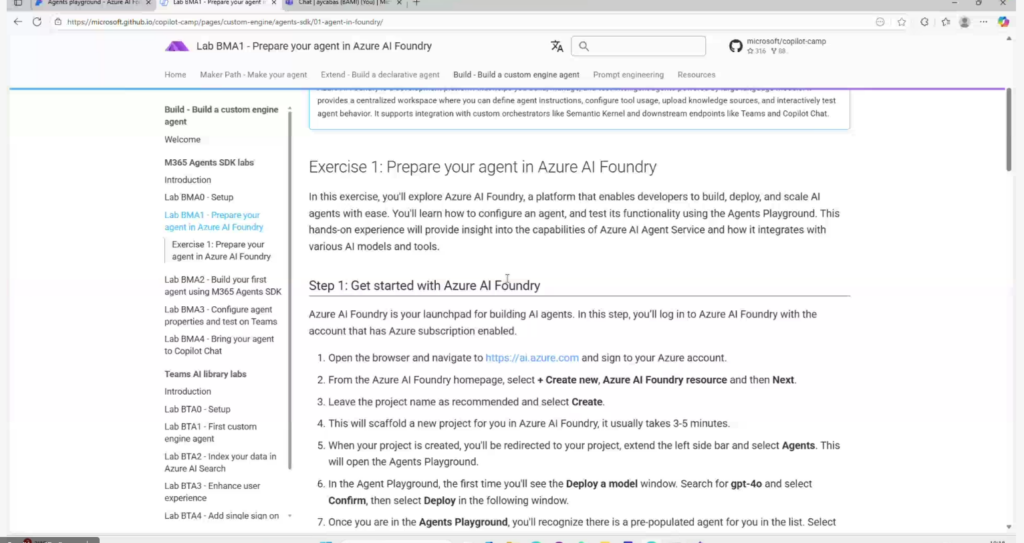Open Lab BMA0 - Setup
Viewport: 1024px width, 543px height.
(x=199, y=197)
